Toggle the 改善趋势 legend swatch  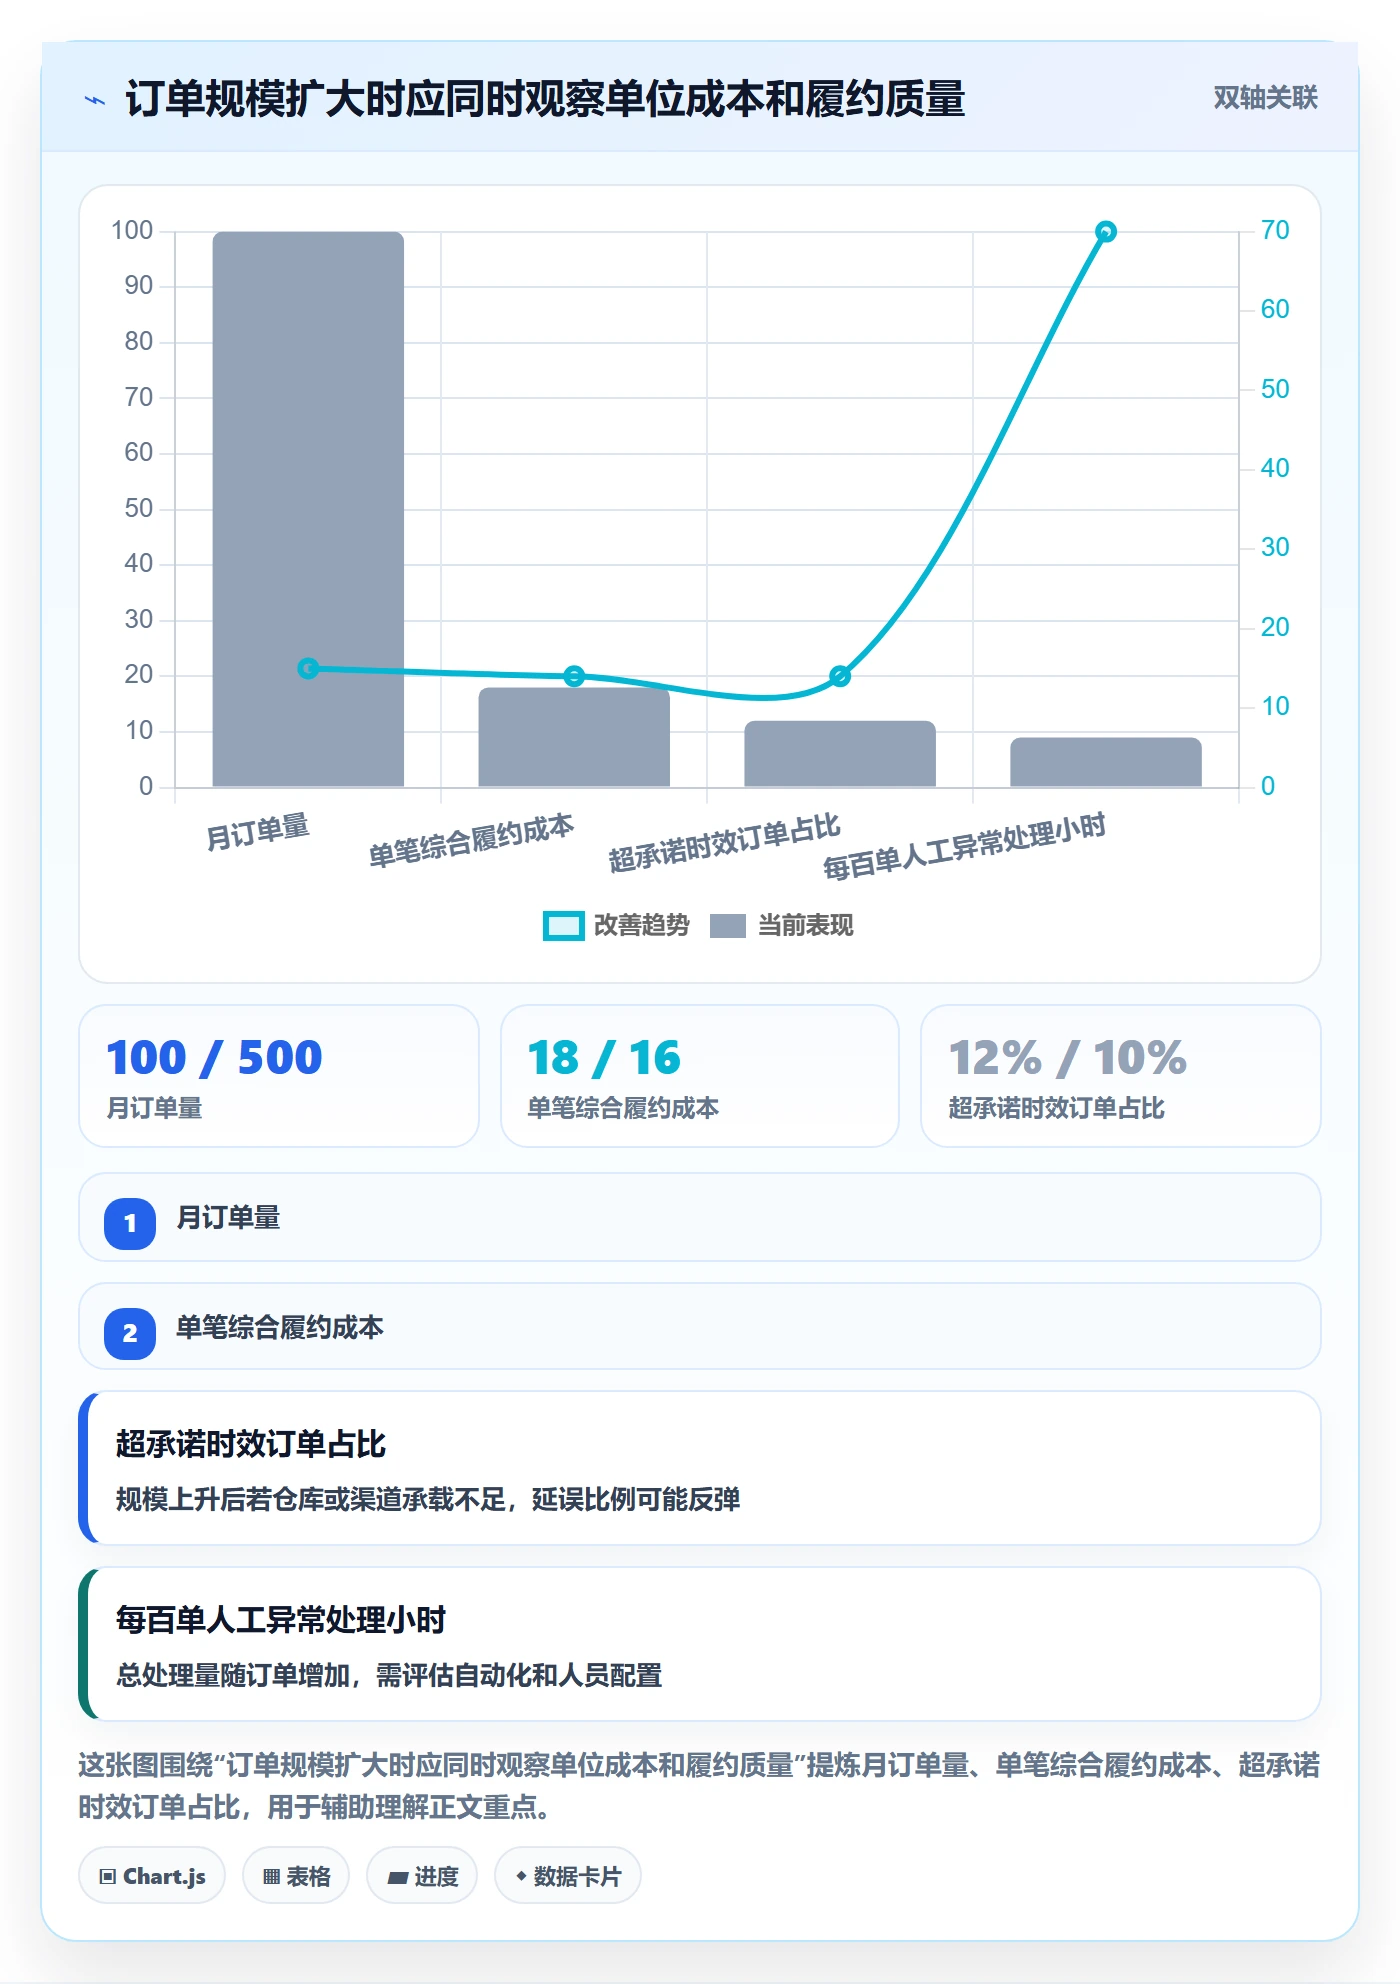pos(563,926)
